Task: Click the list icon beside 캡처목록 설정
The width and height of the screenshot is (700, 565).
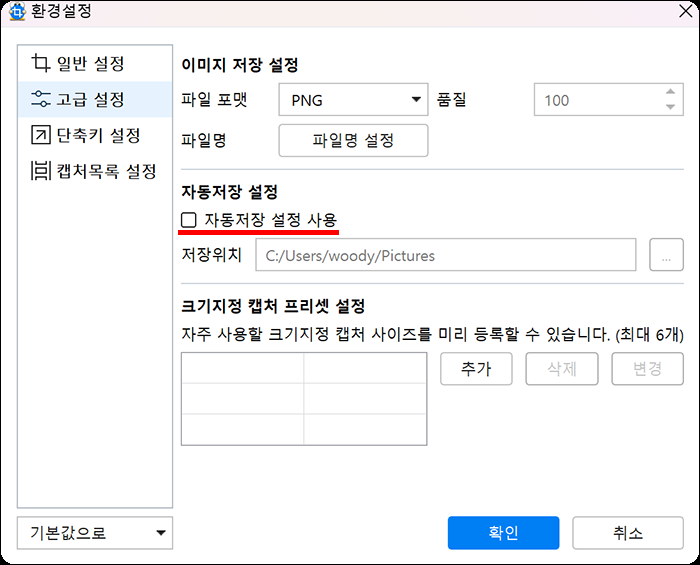Action: pyautogui.click(x=41, y=171)
